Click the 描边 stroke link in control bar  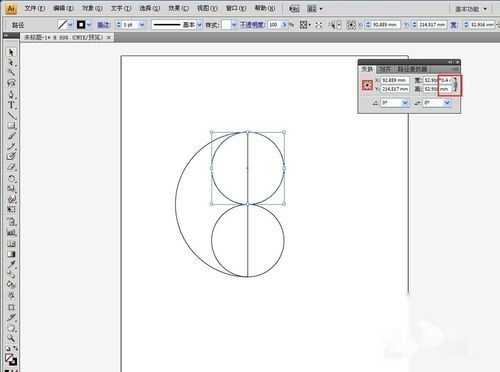click(x=103, y=25)
